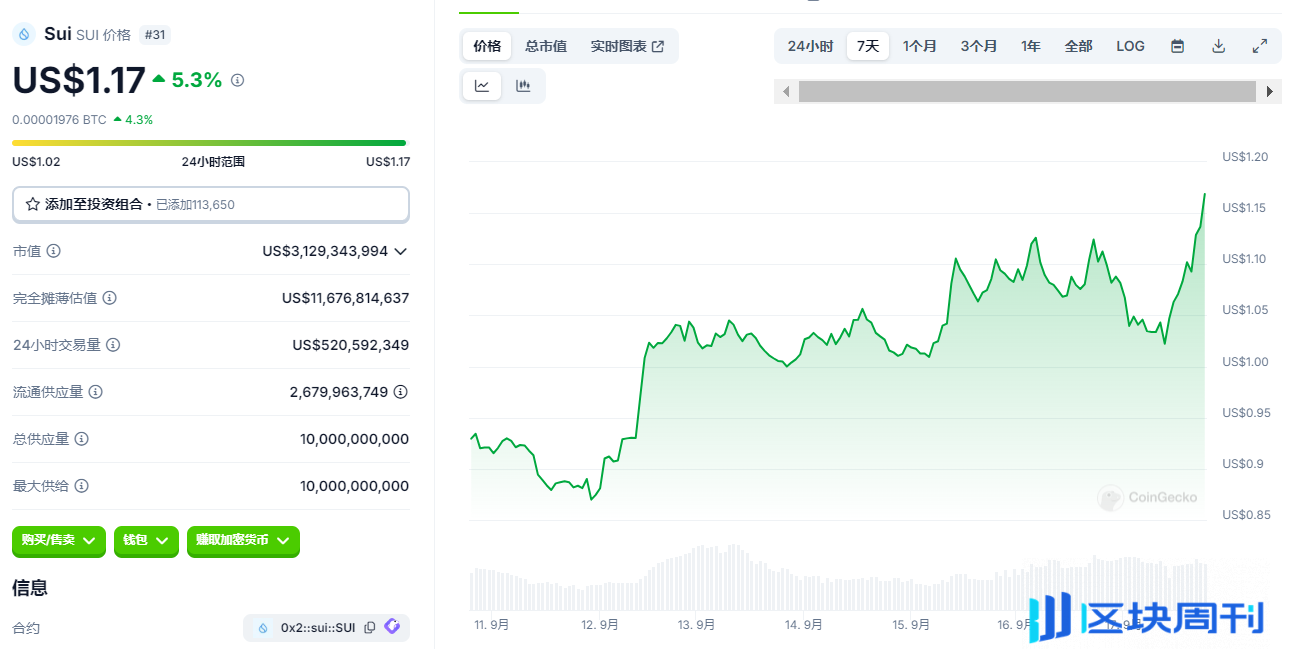
Task: Select the line chart icon
Action: tap(481, 85)
